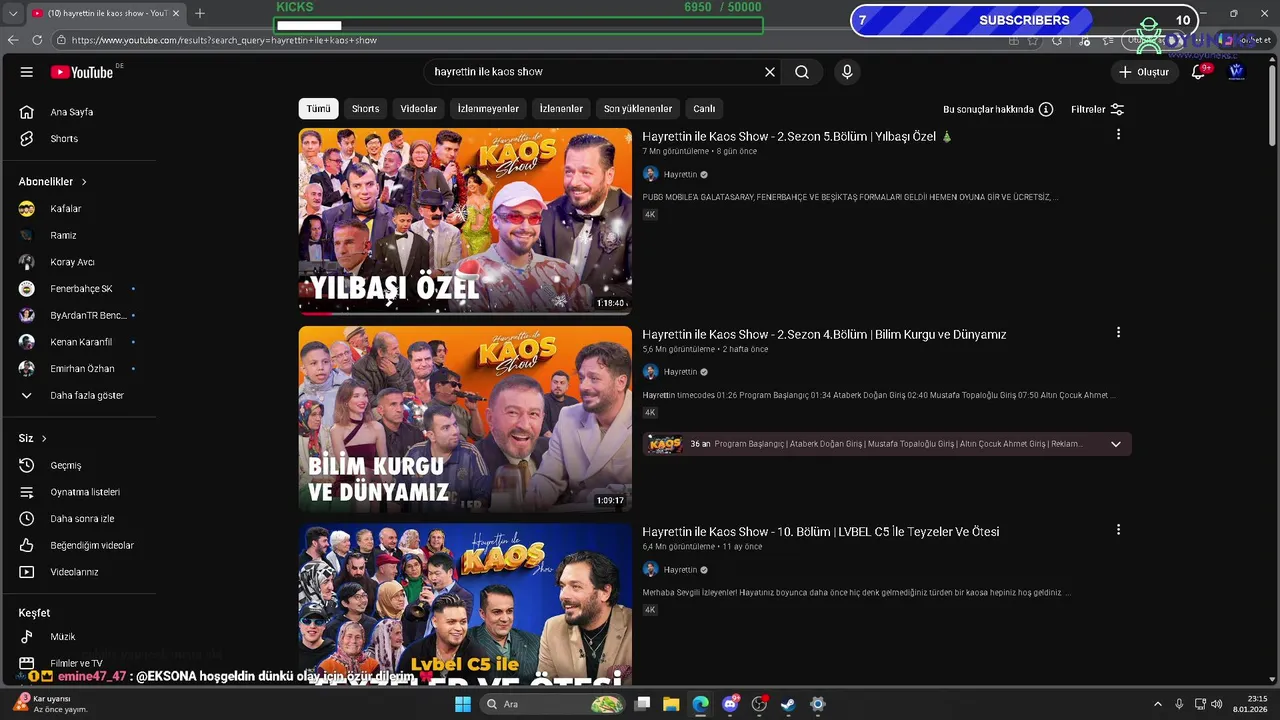Screen dimensions: 1280x720
Task: Open the Siz section chevron
Action: click(x=44, y=439)
